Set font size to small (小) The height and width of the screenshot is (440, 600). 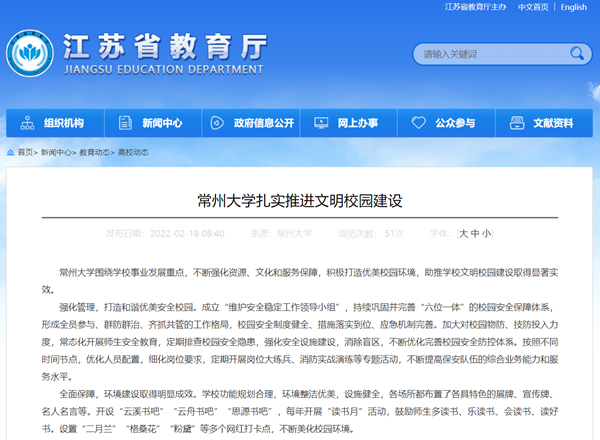(x=486, y=232)
